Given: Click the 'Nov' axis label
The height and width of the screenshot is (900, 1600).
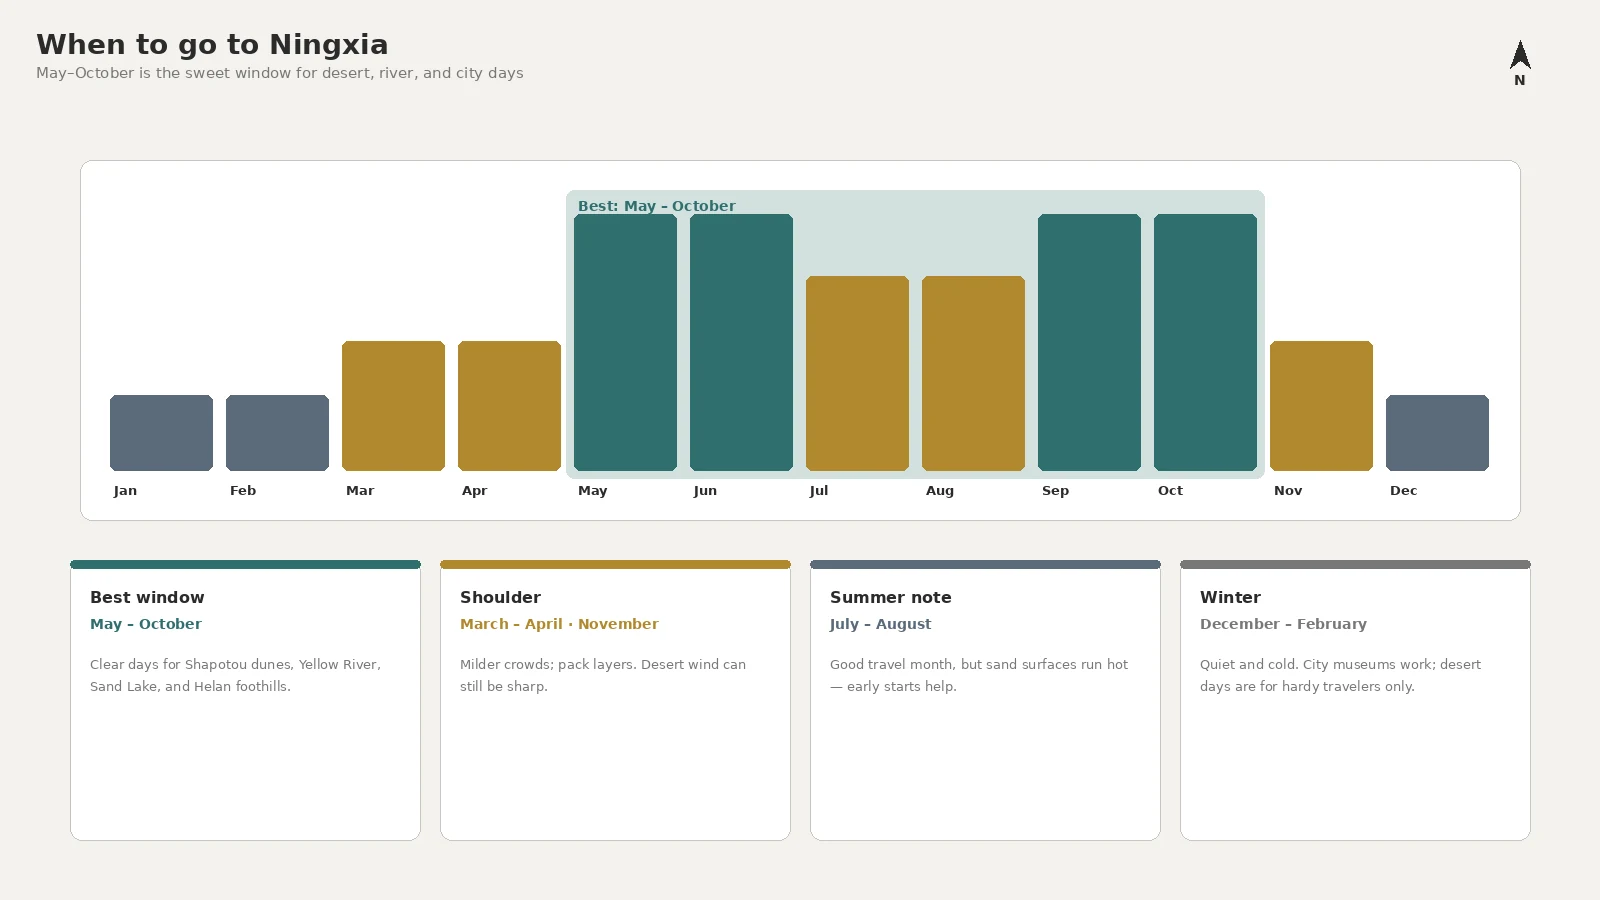Looking at the screenshot, I should pyautogui.click(x=1288, y=491).
